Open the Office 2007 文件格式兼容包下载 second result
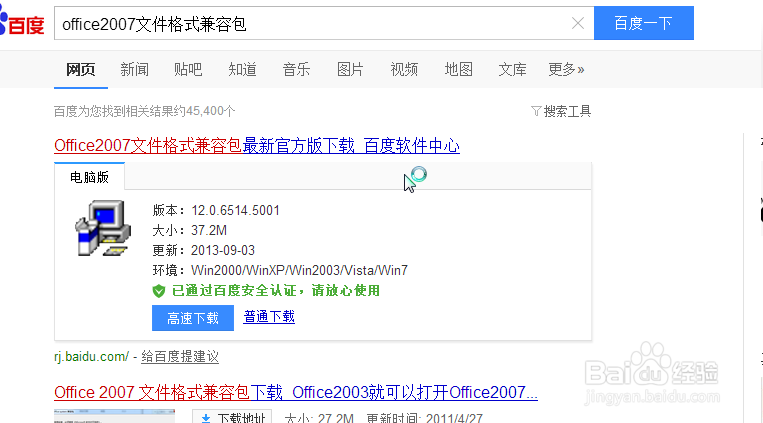Viewport: 763px width, 423px height. pos(296,392)
